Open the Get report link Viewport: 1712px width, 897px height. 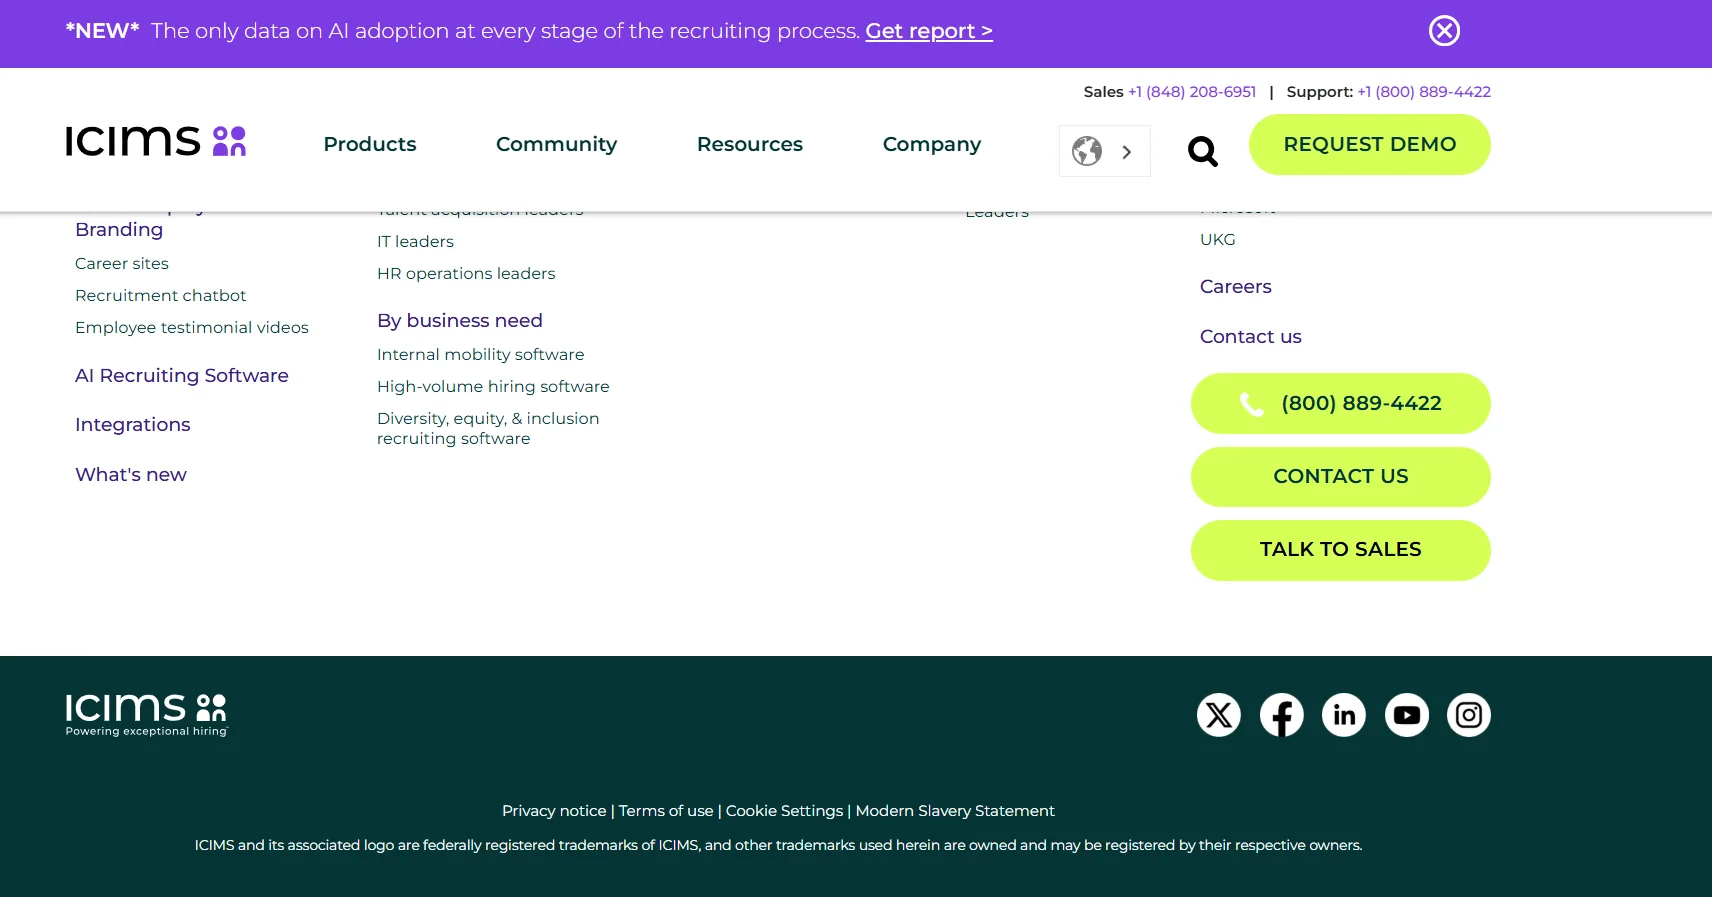pos(929,31)
